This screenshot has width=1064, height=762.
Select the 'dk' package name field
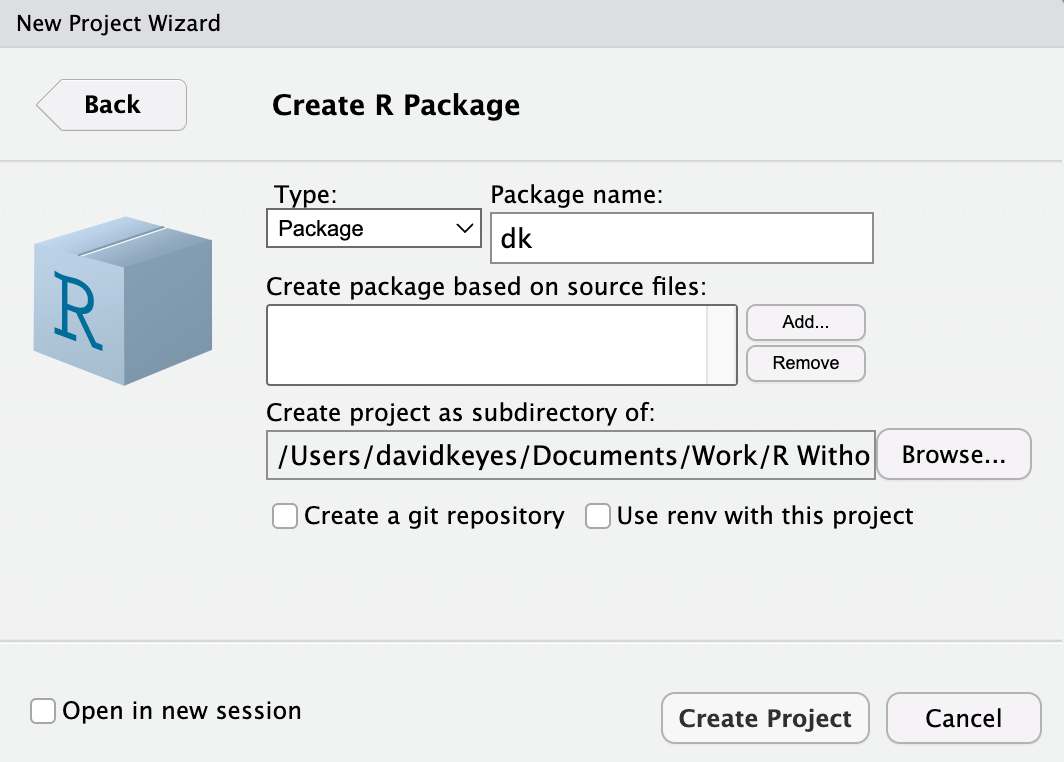(681, 237)
